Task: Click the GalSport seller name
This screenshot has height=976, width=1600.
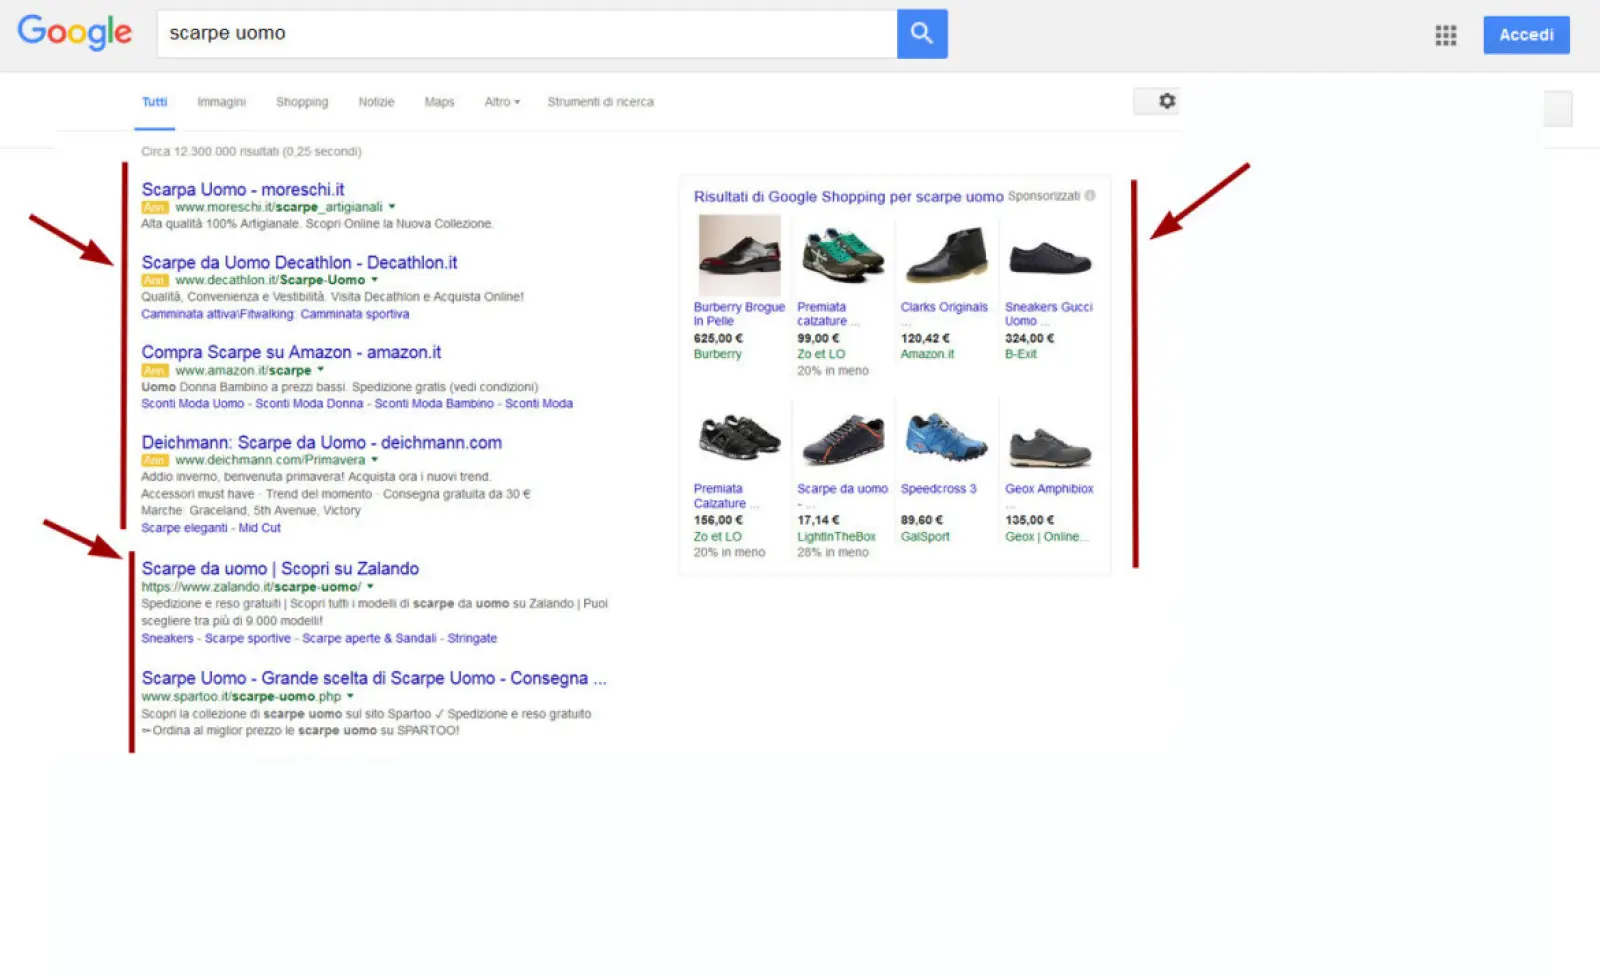Action: tap(925, 537)
